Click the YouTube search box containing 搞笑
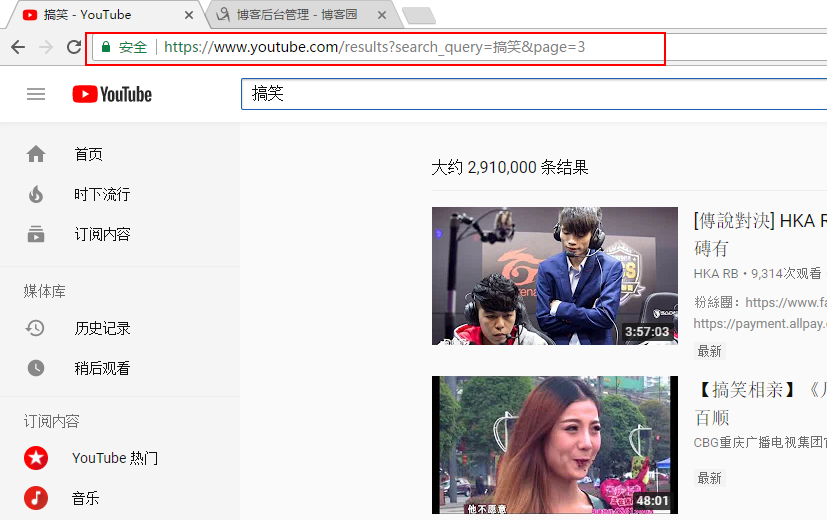Screen dimensions: 827x520 534,94
